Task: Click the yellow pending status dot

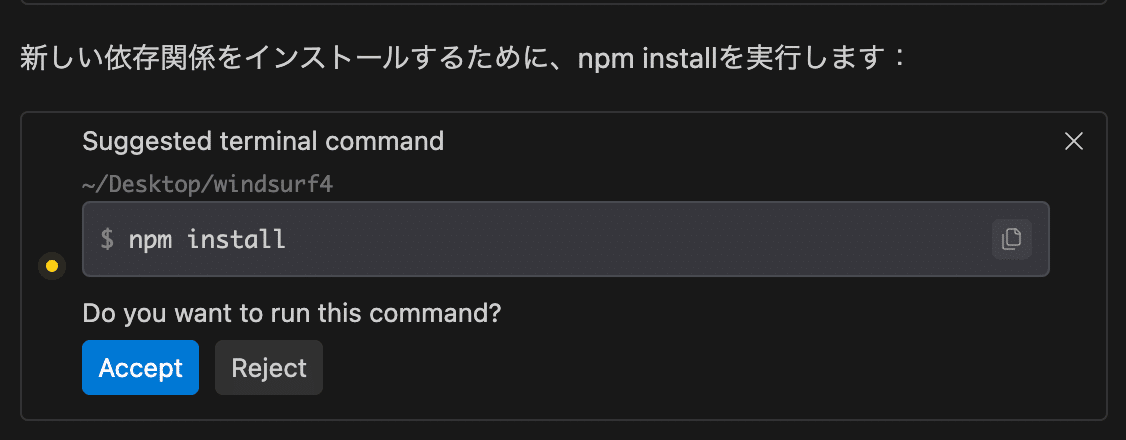Action: (x=51, y=266)
